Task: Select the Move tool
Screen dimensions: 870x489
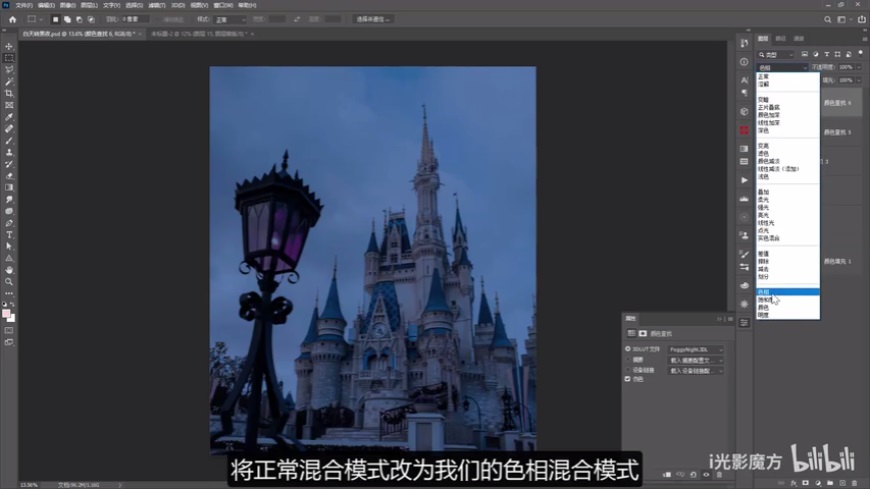Action: (x=9, y=47)
